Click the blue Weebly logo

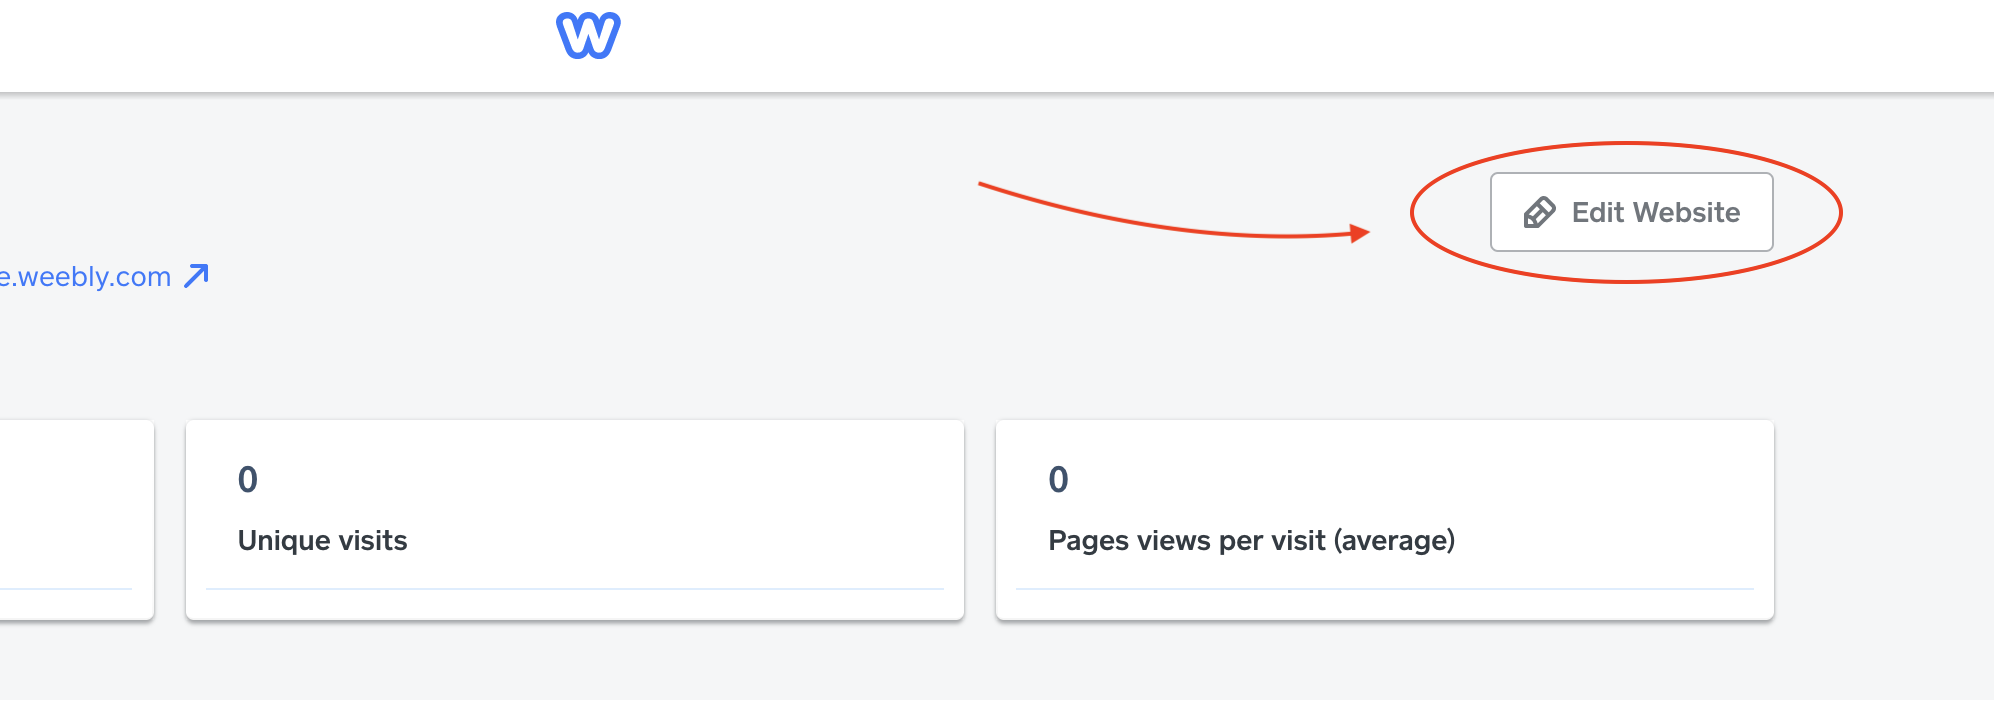[588, 36]
